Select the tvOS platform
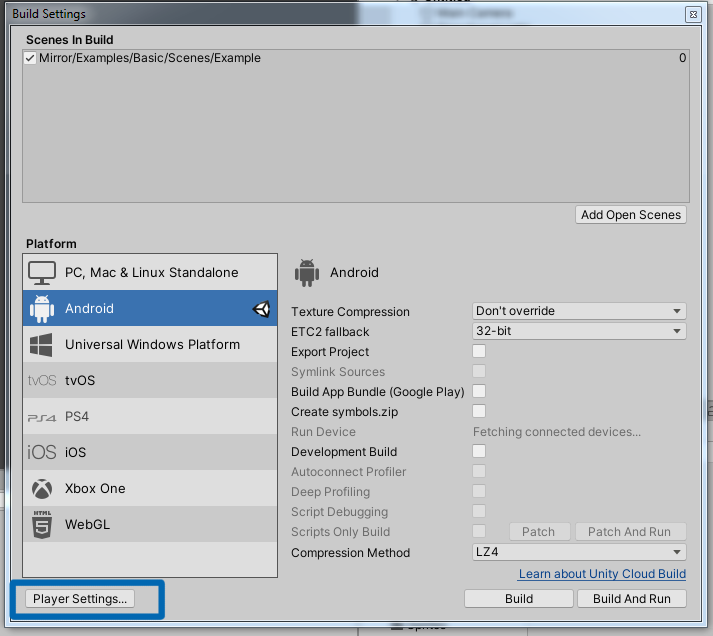The image size is (713, 636). [150, 381]
